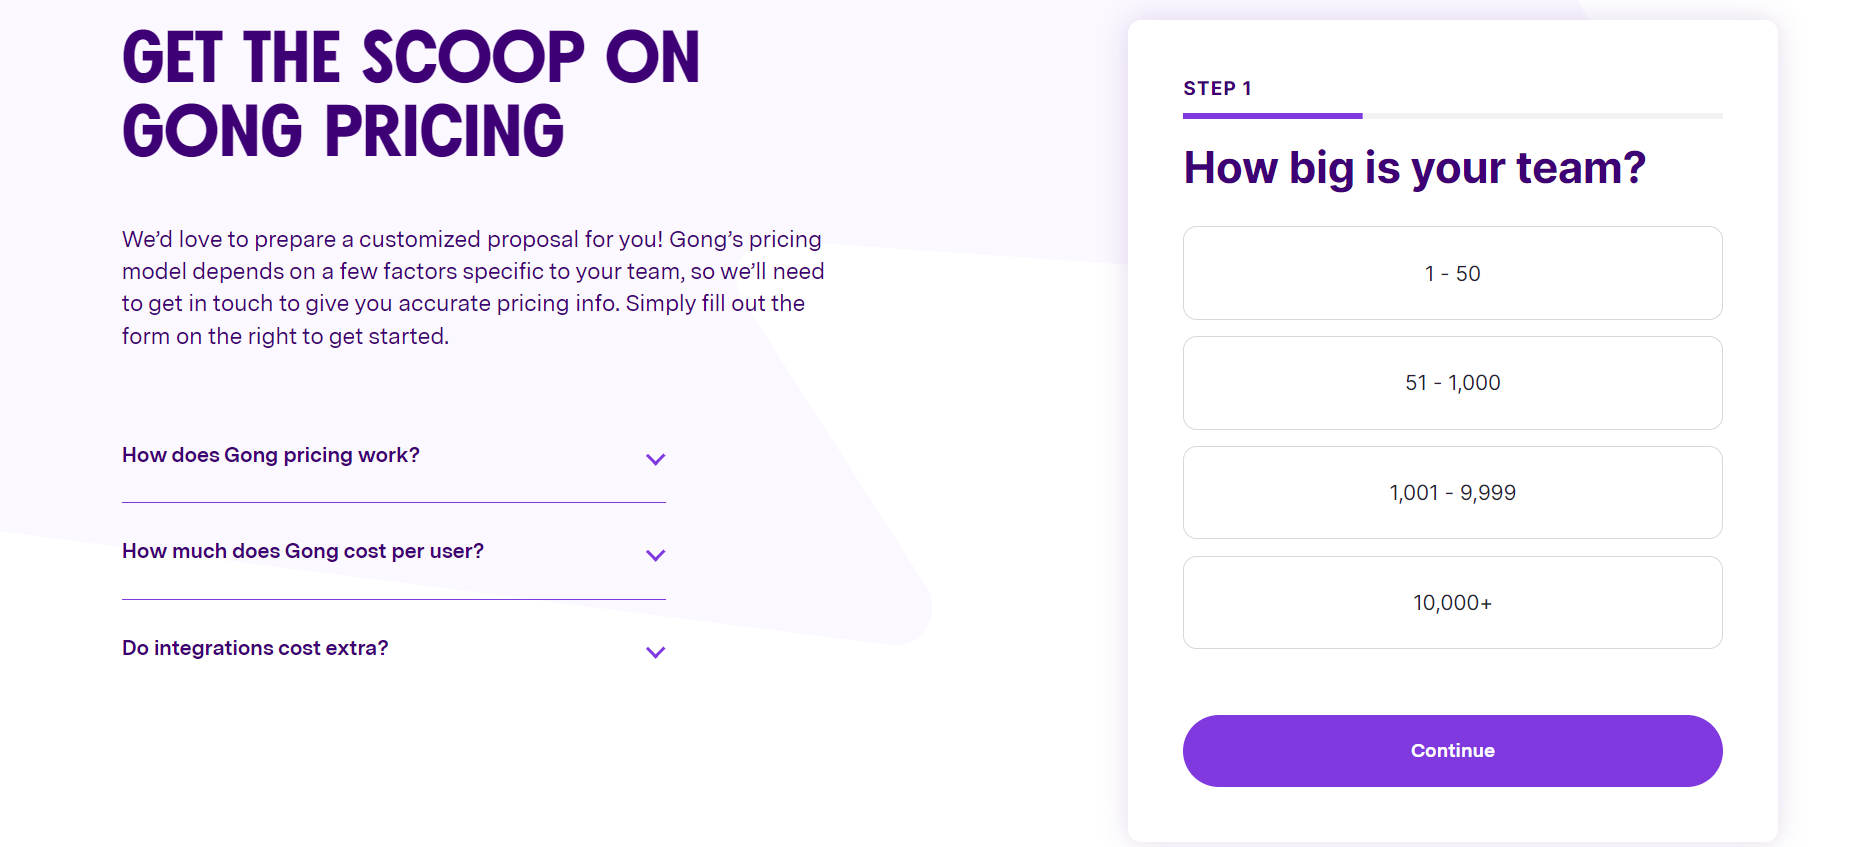1861x847 pixels.
Task: Click the 'Do integrations cost extra?' question
Action: [x=255, y=648]
